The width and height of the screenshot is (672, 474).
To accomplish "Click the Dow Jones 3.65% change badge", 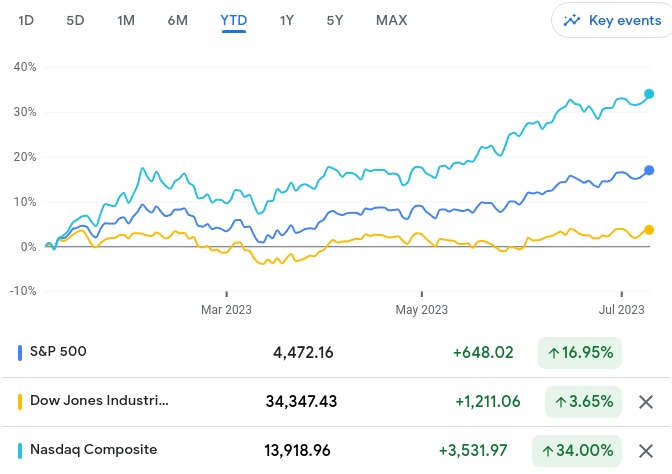I will point(583,402).
